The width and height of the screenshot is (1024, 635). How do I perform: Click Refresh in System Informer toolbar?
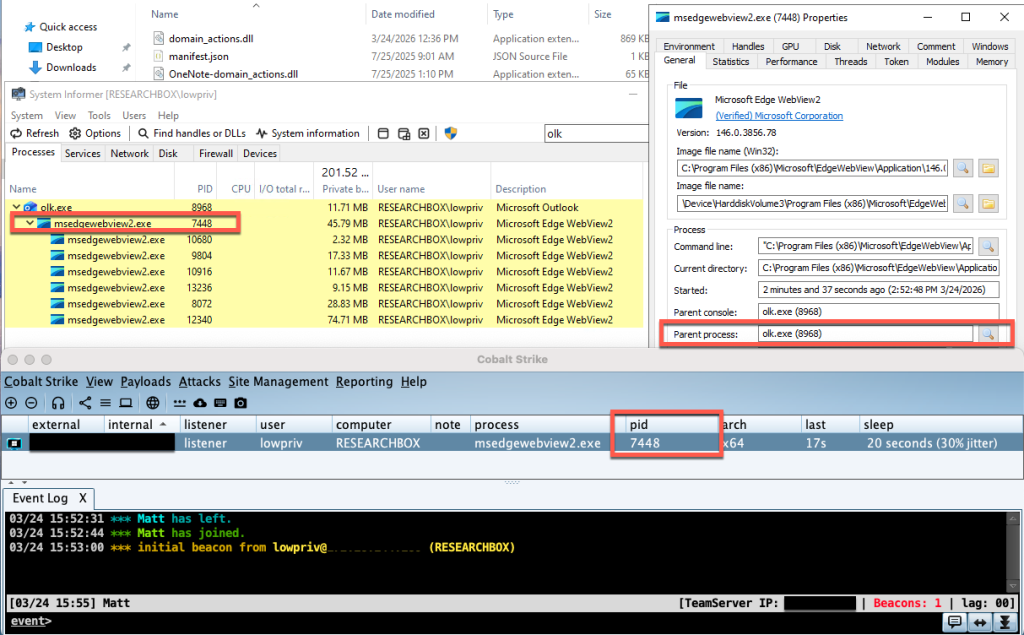tap(35, 133)
